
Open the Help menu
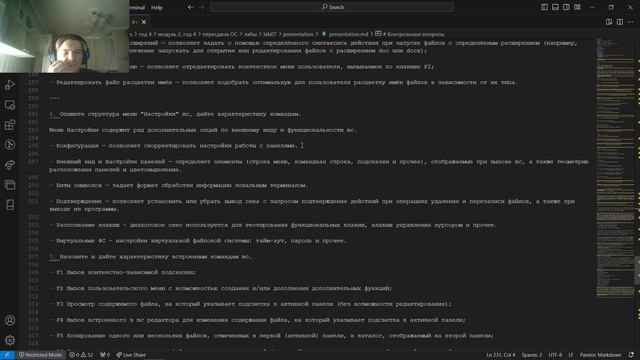coord(157,7)
